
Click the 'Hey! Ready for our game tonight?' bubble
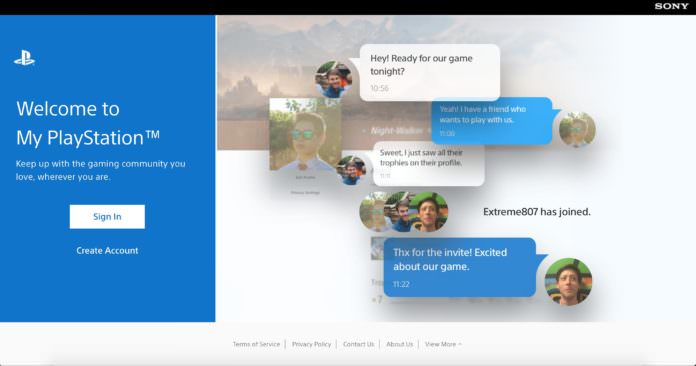click(430, 72)
